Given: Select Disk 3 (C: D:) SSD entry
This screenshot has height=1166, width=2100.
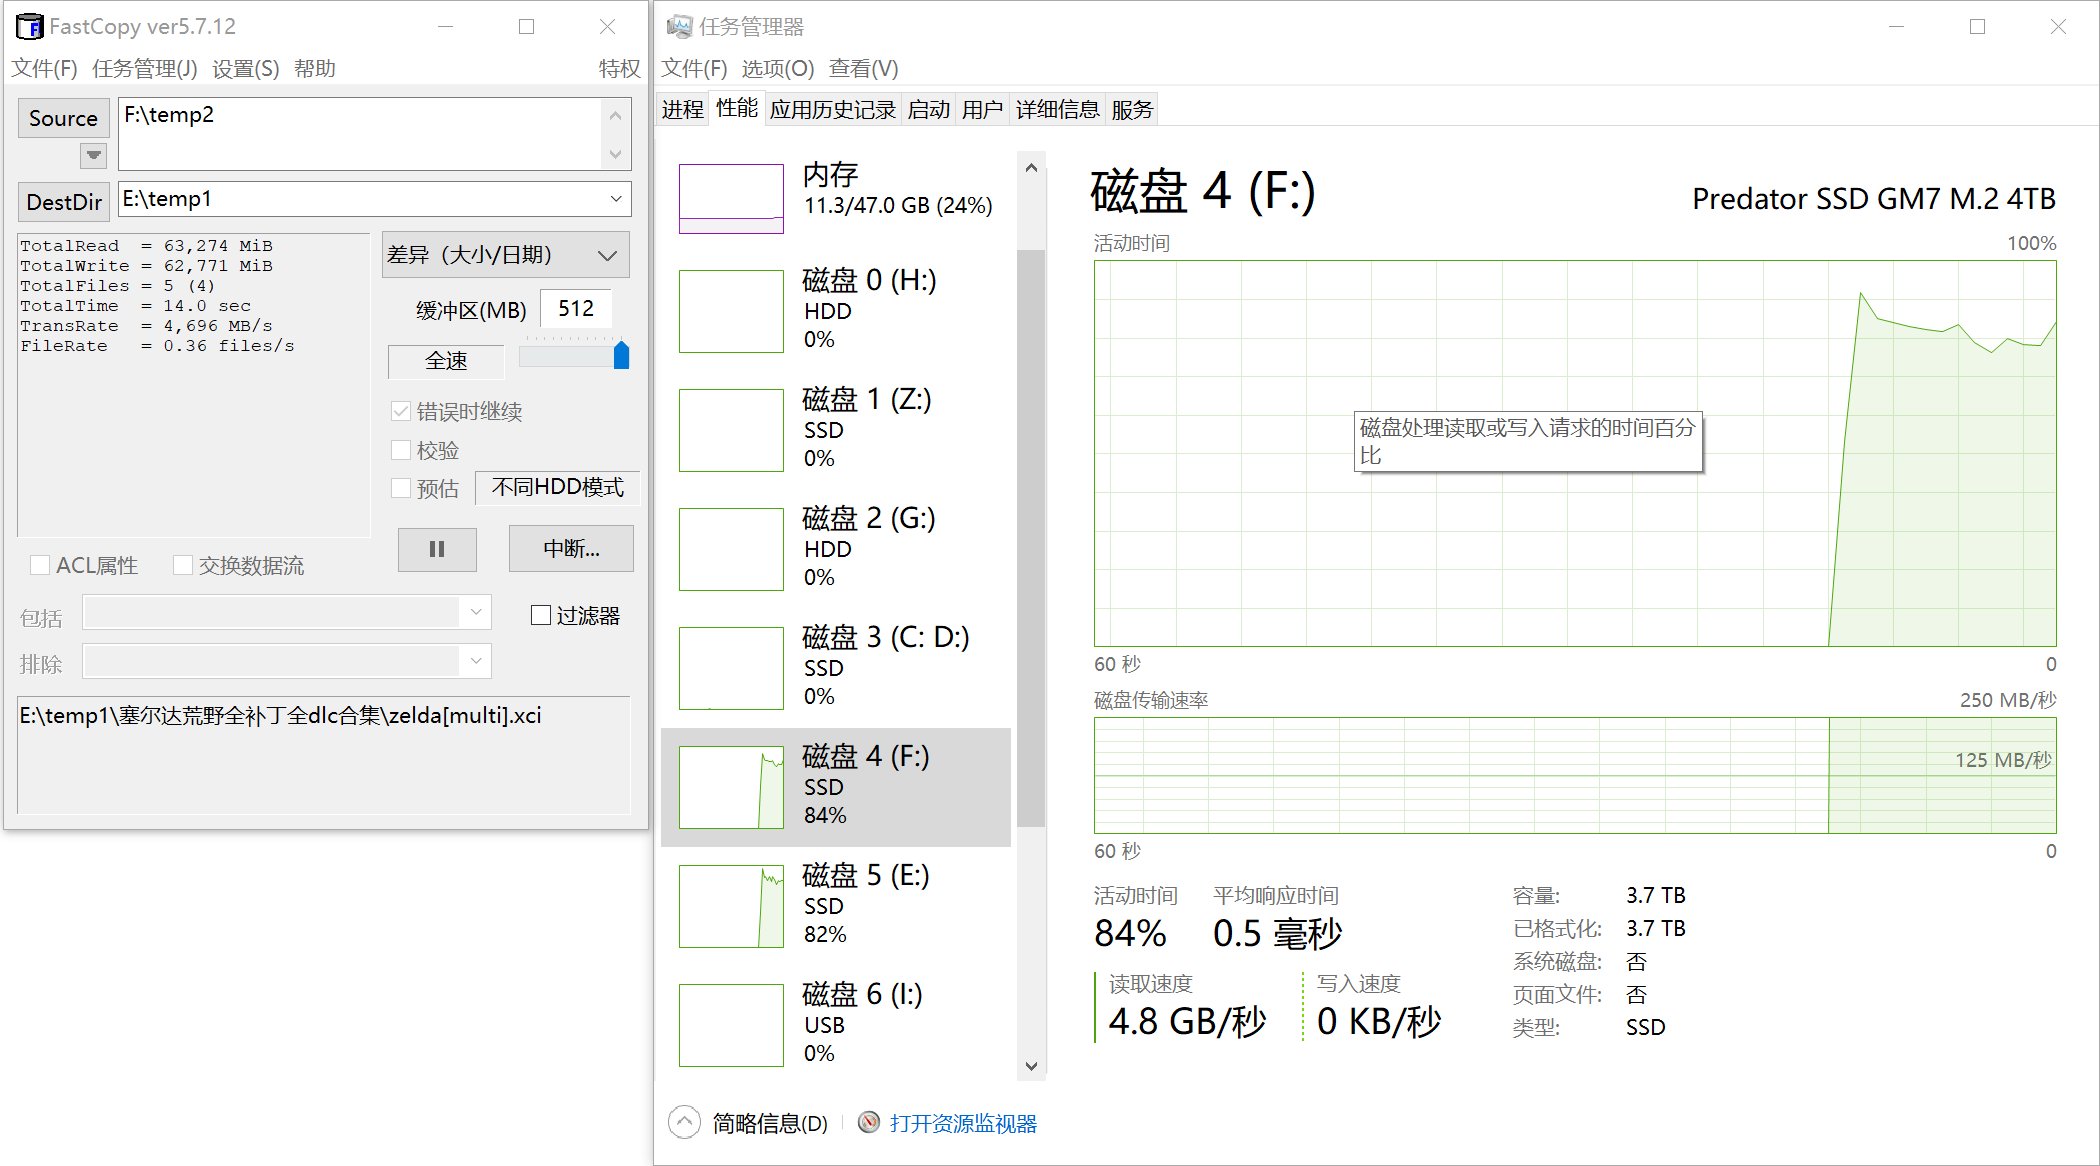Looking at the screenshot, I should click(x=836, y=667).
